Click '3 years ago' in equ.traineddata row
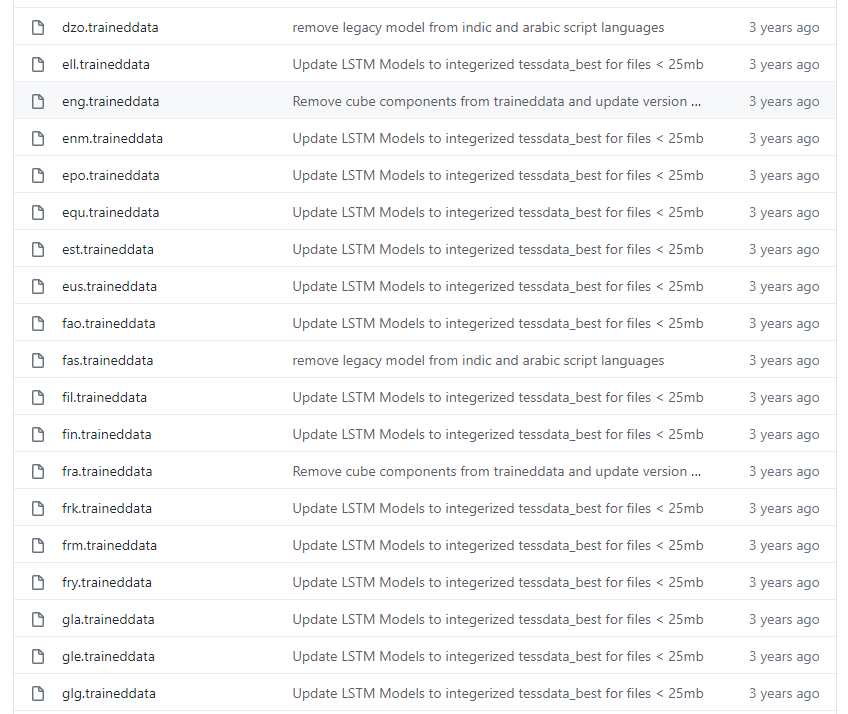The image size is (848, 714). (x=784, y=212)
